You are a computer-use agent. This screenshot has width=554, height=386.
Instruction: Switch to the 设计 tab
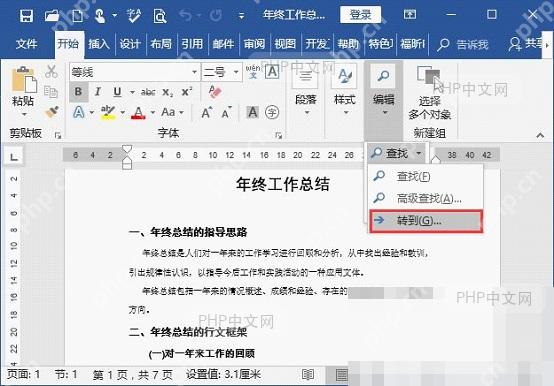click(130, 44)
